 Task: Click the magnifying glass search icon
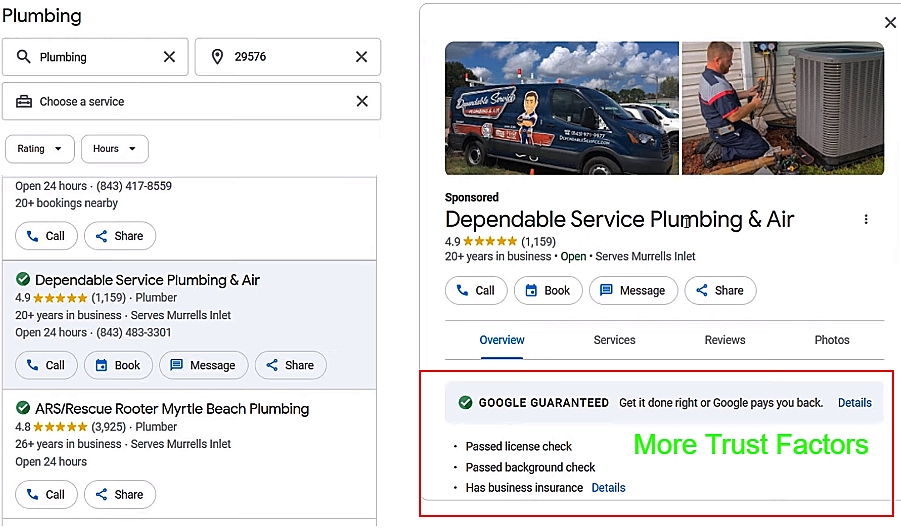tap(24, 57)
